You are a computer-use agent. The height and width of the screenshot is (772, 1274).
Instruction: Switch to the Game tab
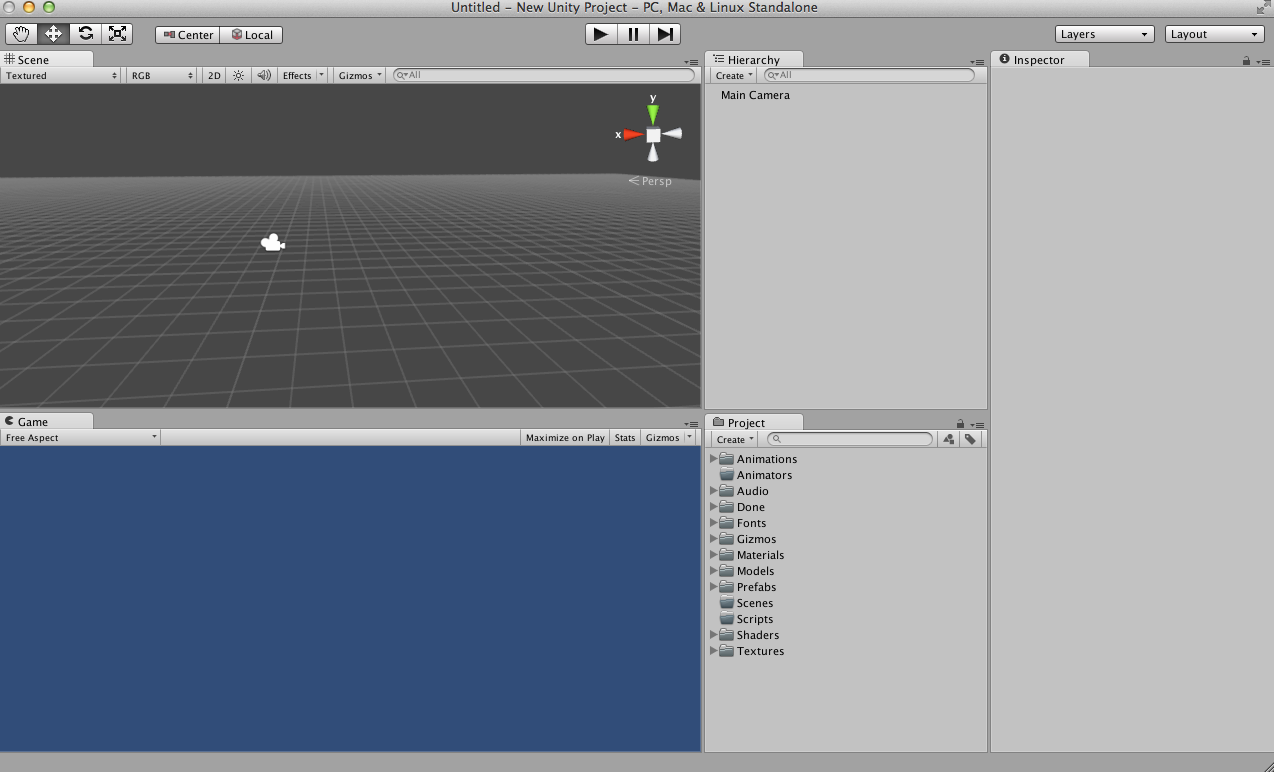click(47, 421)
